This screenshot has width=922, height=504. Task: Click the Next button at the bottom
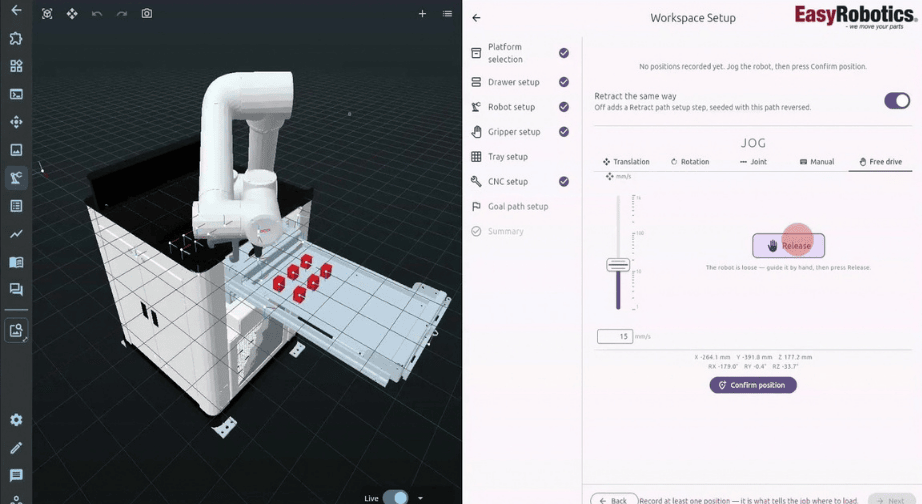891,500
